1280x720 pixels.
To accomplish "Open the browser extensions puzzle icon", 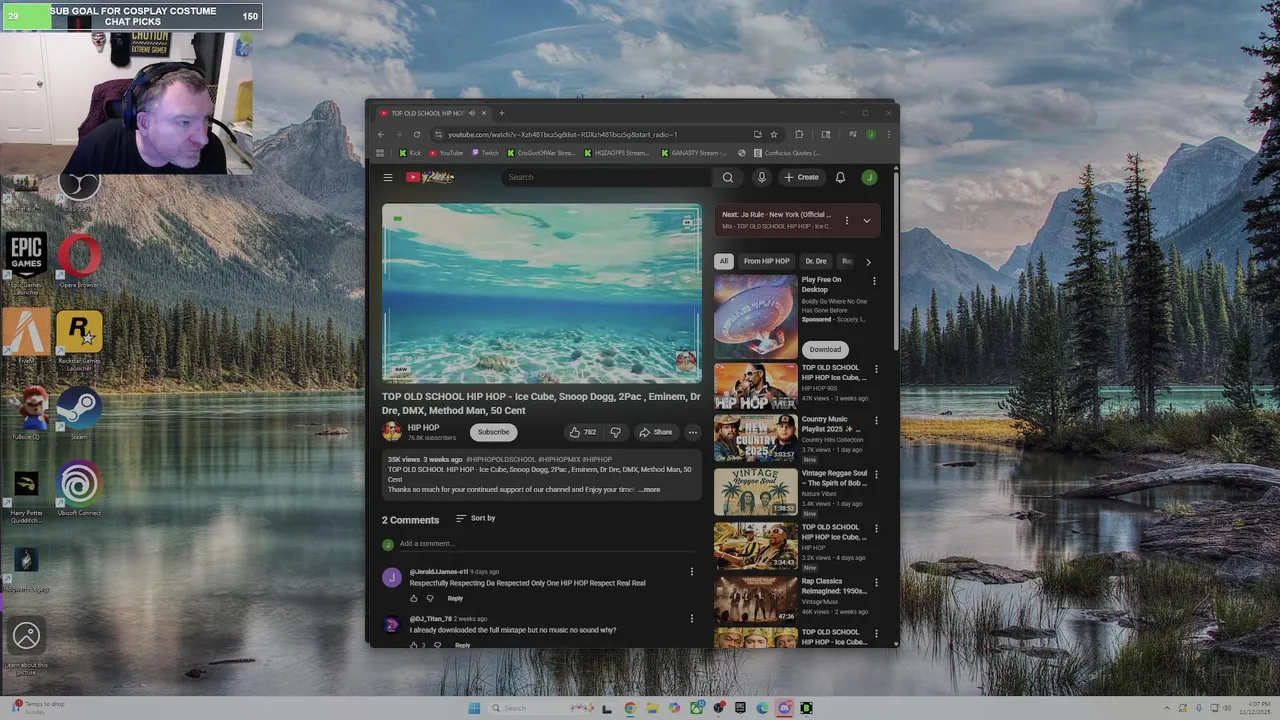I will coord(799,134).
